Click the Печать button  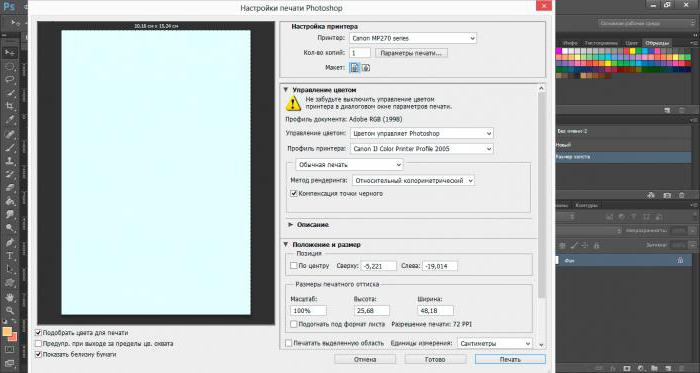[510, 360]
